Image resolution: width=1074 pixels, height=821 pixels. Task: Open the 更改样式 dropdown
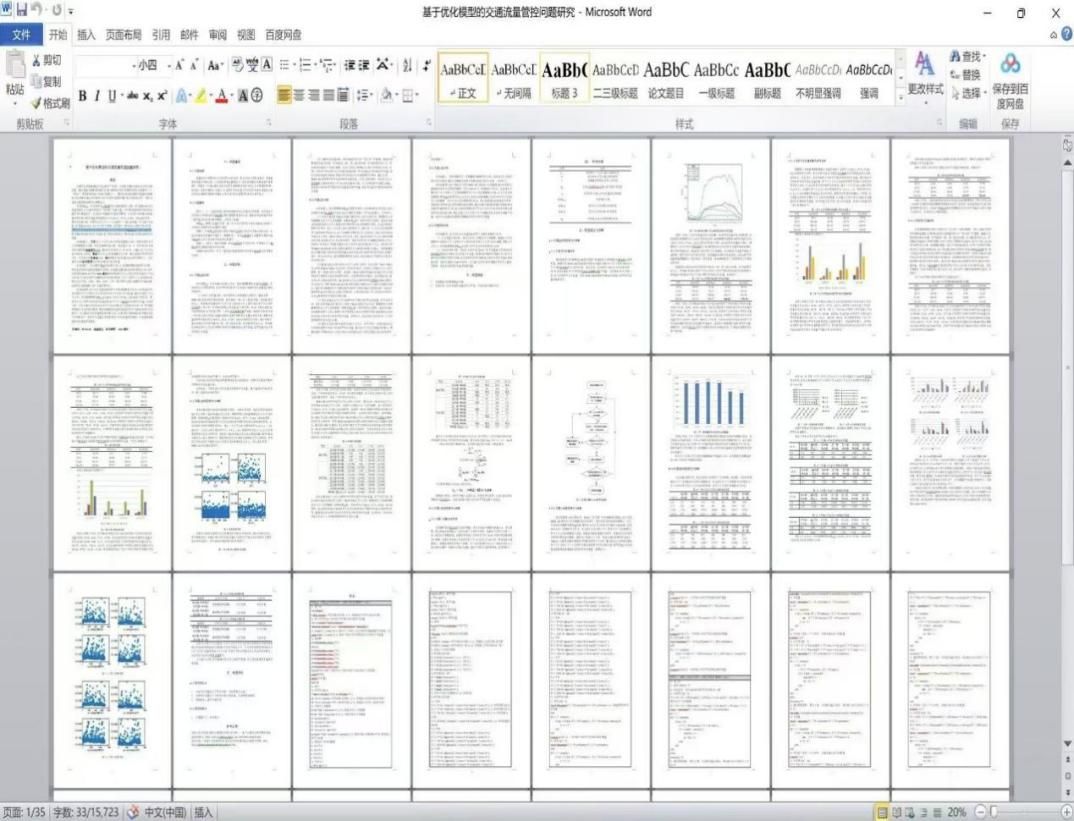point(925,78)
